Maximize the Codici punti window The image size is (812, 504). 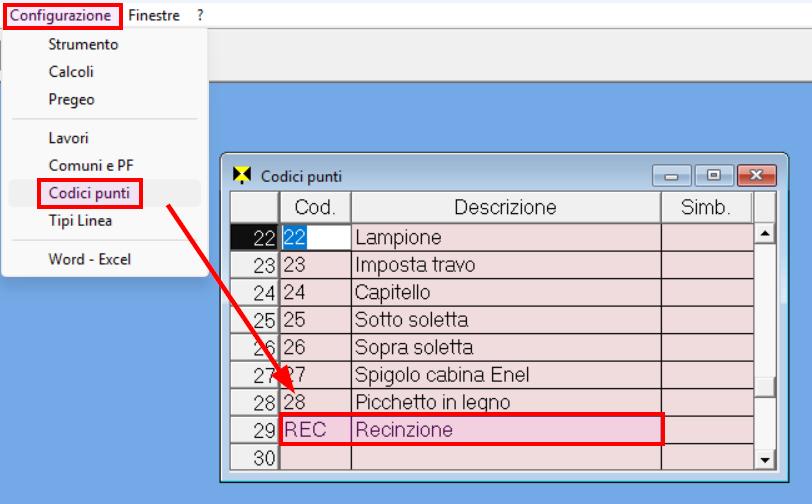click(714, 176)
